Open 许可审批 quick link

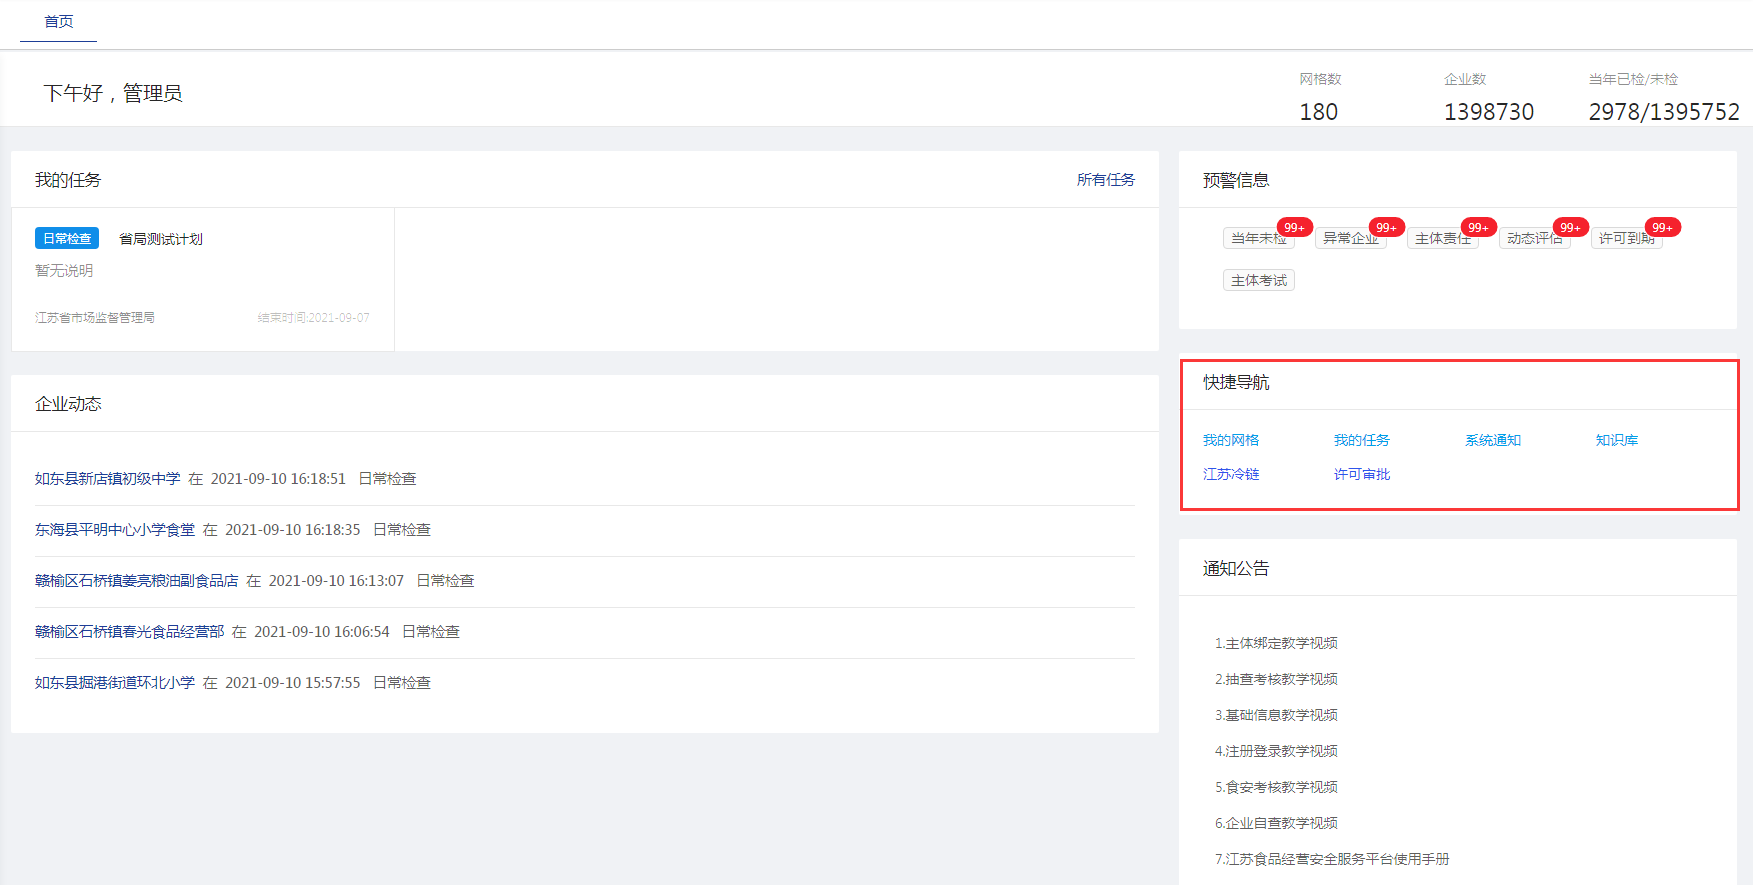(1361, 474)
